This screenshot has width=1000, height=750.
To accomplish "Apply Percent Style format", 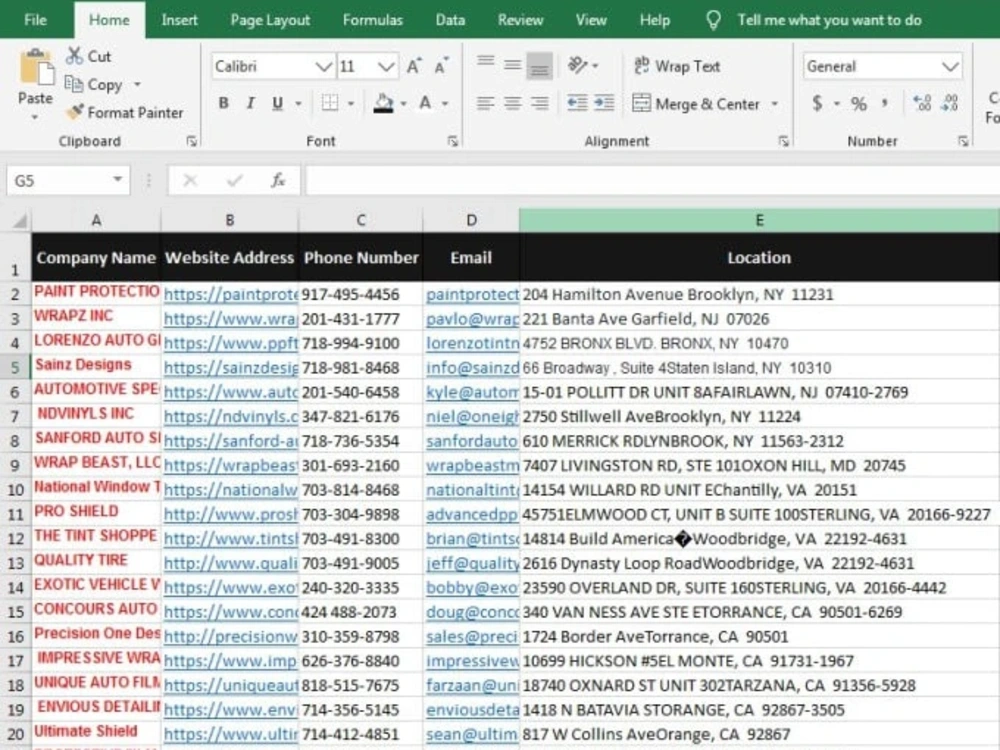I will (859, 103).
